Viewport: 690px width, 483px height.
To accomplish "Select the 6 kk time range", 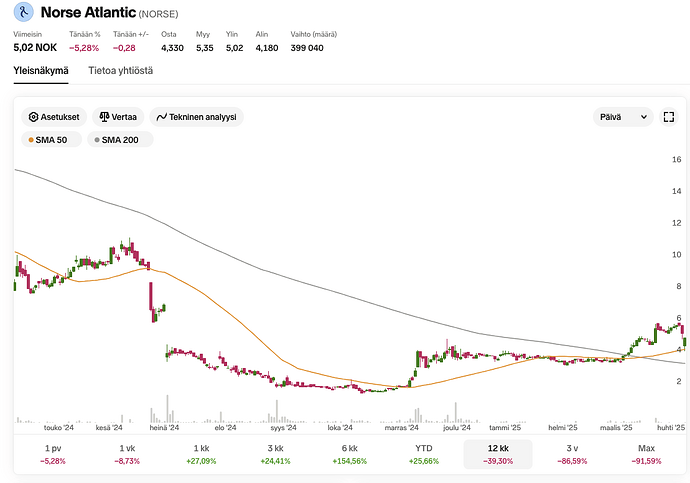I will [348, 453].
